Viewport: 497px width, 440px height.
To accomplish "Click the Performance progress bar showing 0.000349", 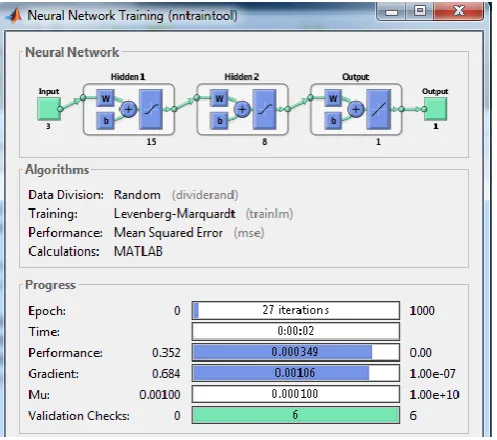I will [x=296, y=352].
